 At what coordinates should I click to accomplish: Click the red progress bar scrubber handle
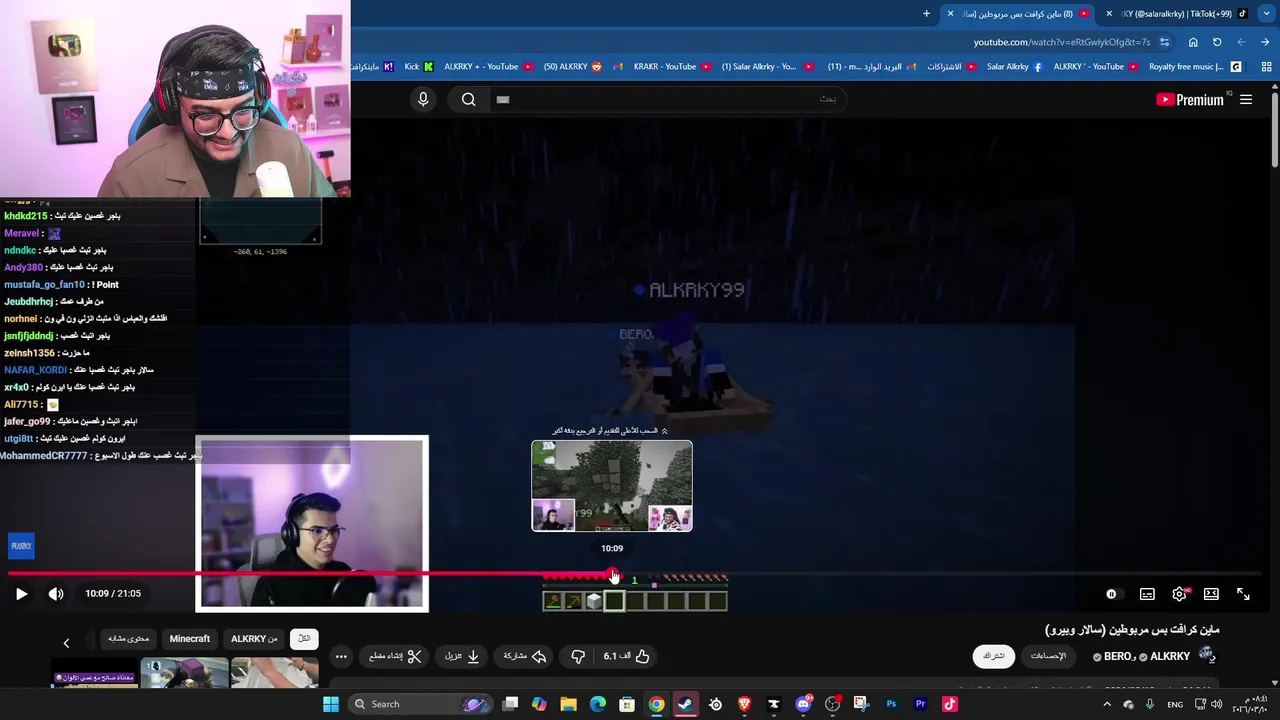(x=613, y=574)
